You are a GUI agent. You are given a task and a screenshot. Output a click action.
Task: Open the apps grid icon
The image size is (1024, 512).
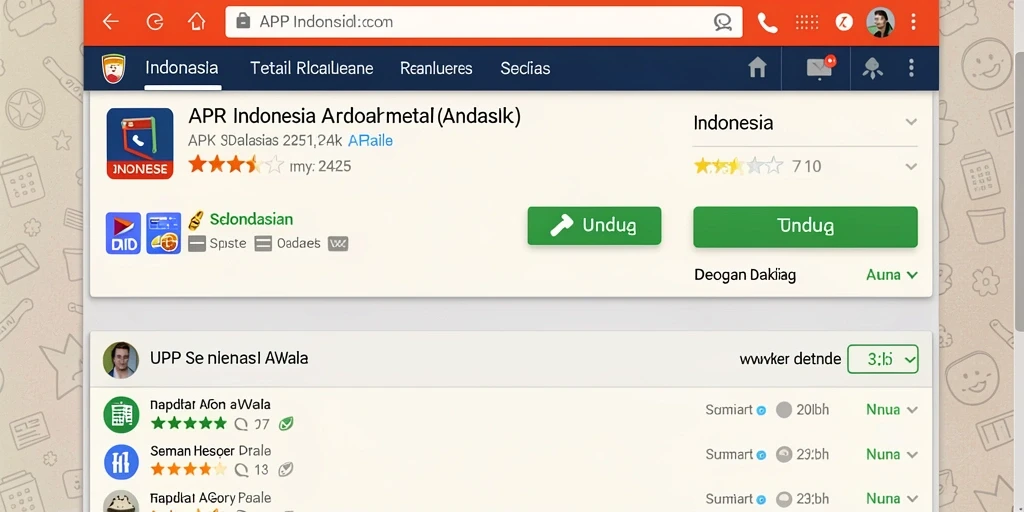click(807, 22)
